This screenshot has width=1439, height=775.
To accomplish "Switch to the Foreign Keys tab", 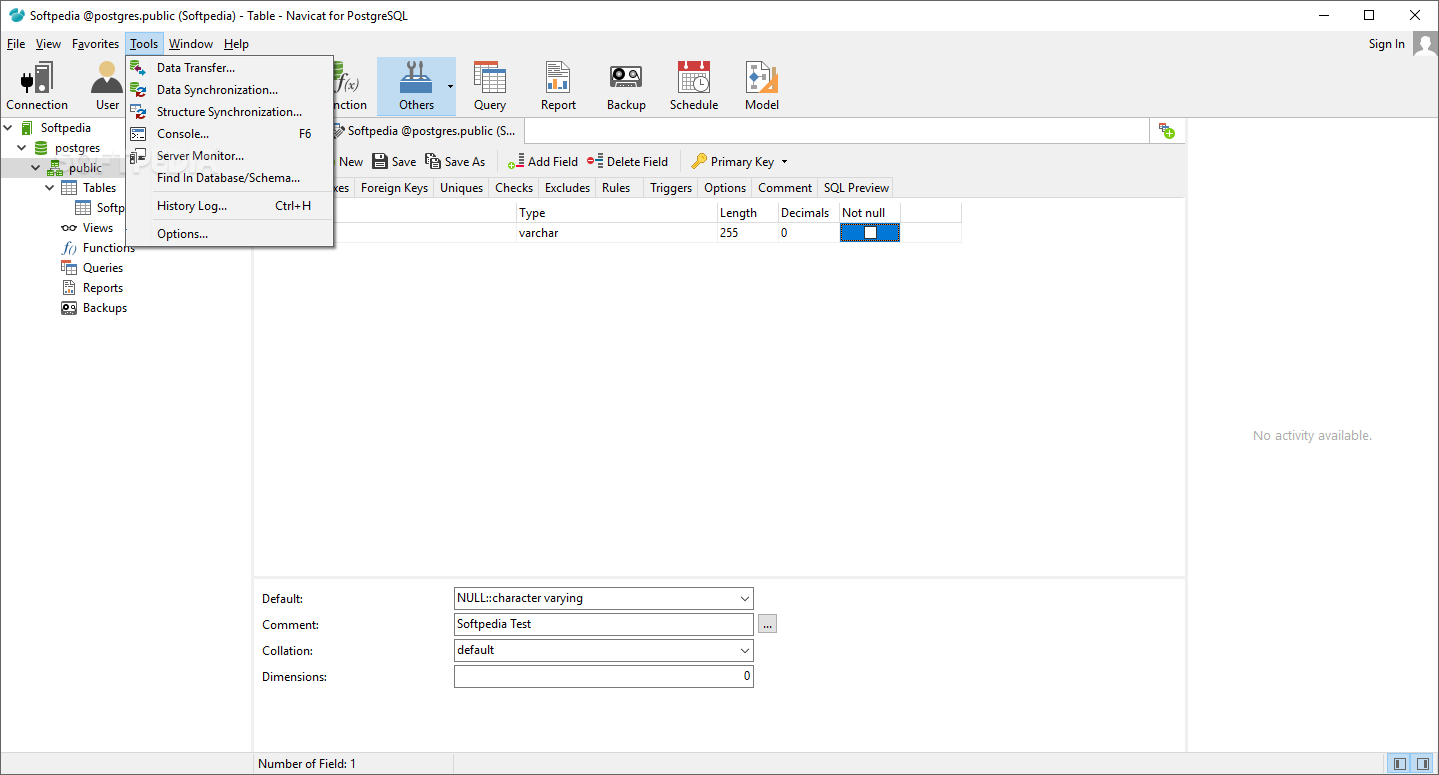I will [x=394, y=188].
